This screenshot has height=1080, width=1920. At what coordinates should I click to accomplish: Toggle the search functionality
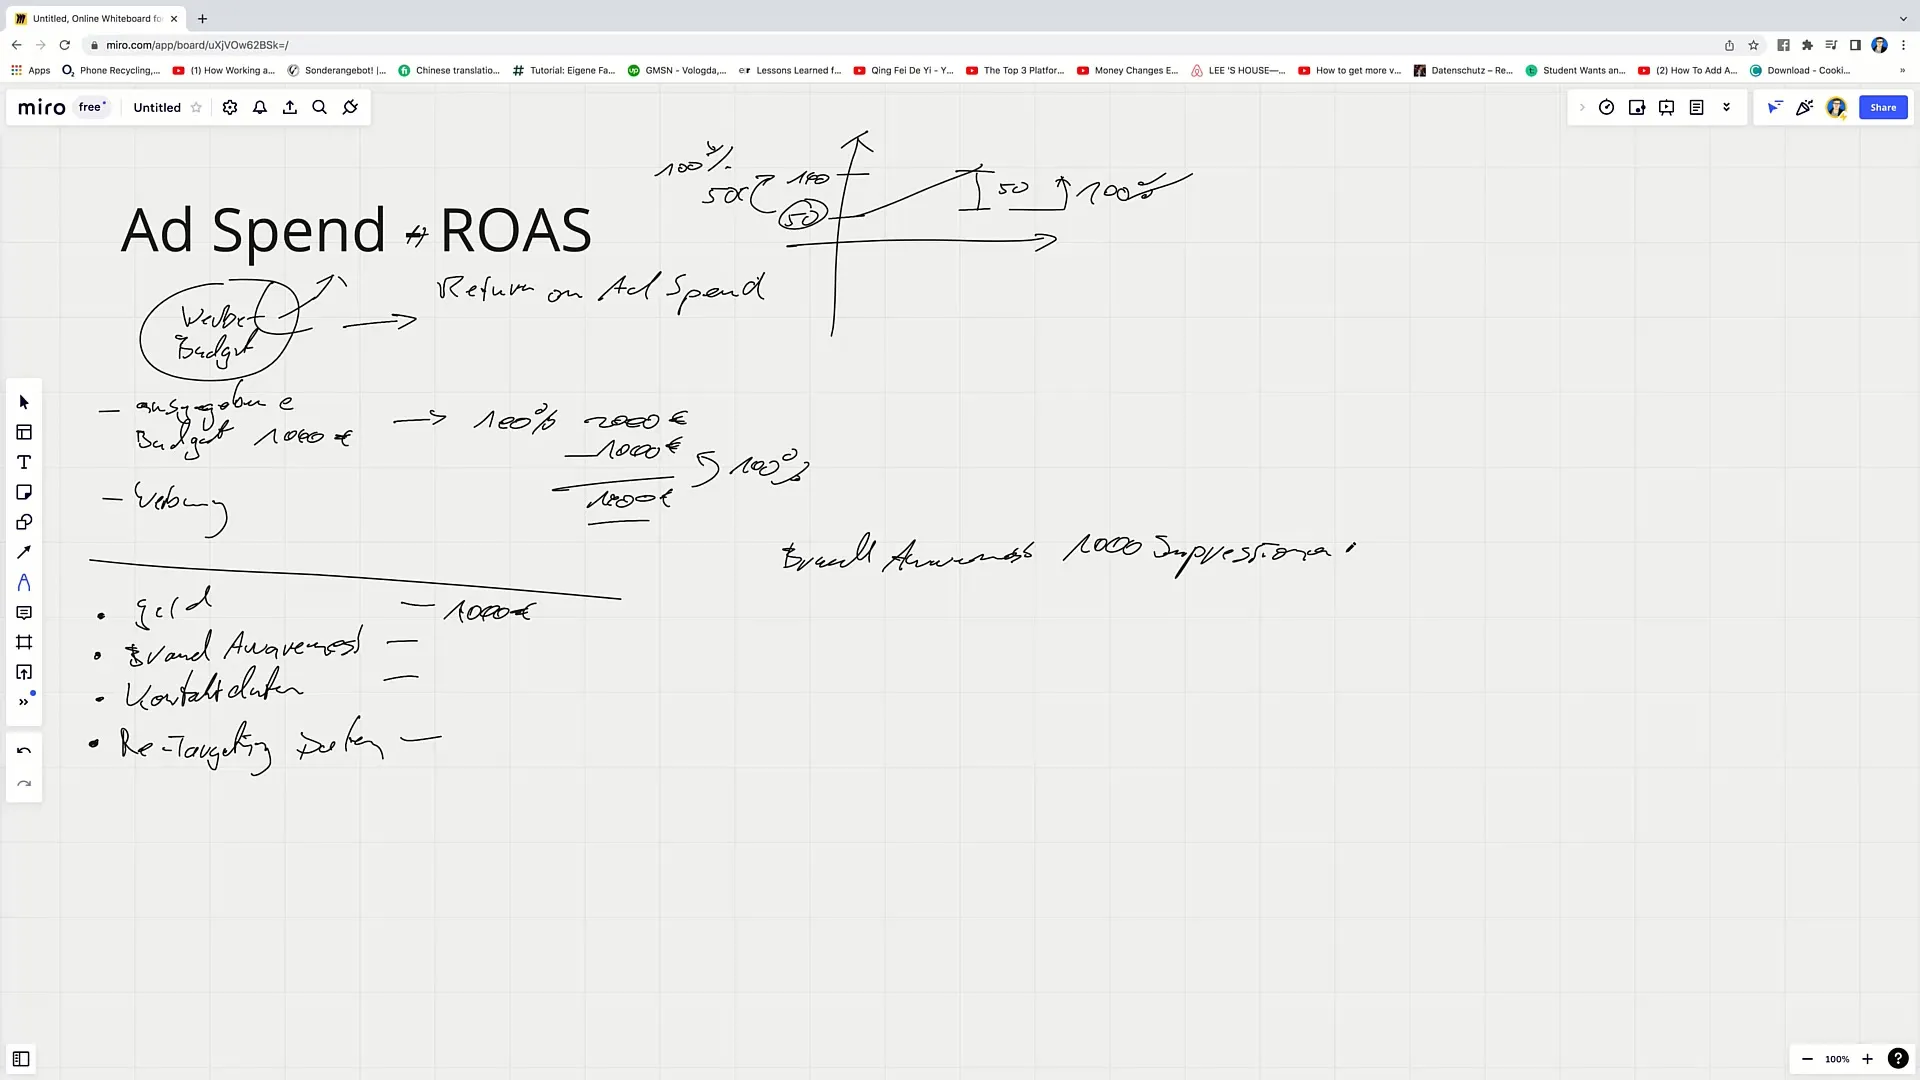319,107
